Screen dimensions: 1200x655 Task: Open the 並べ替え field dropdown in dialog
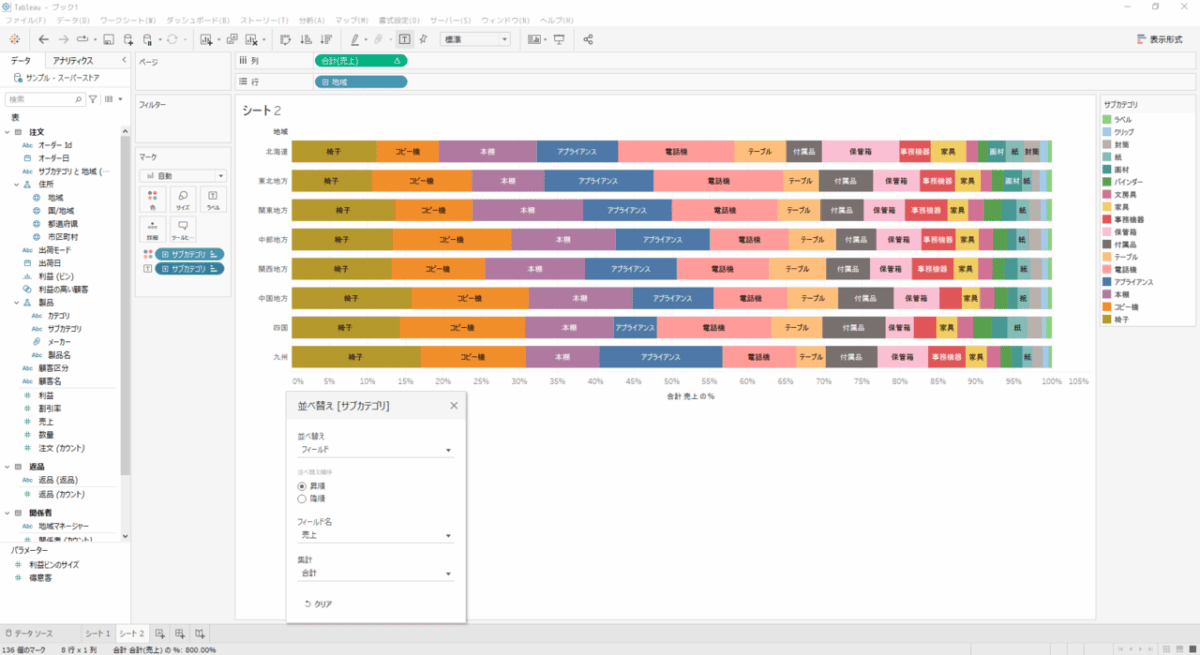tap(375, 450)
